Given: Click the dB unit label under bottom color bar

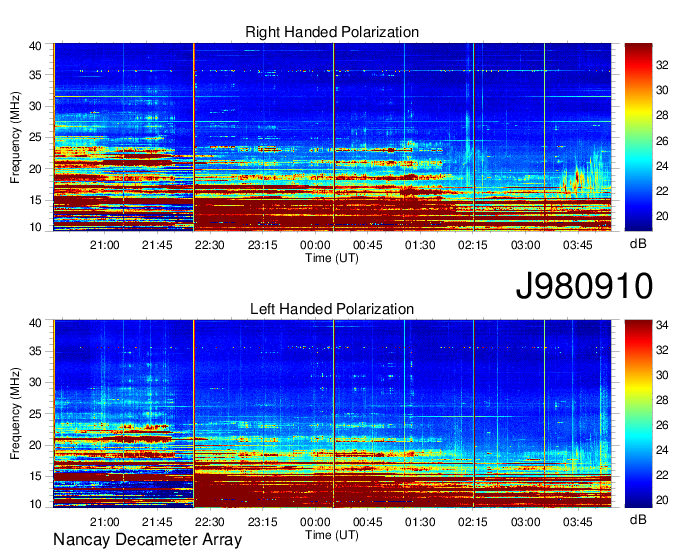Looking at the screenshot, I should 638,519.
